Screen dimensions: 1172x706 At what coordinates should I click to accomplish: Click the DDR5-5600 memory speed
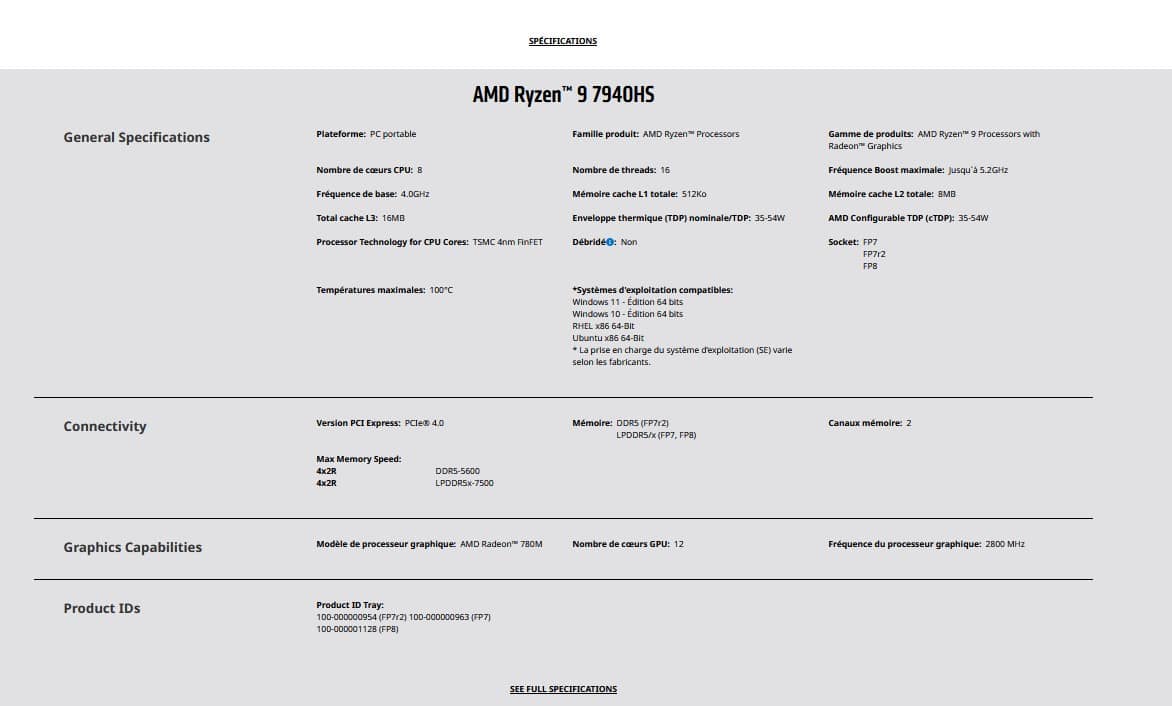click(457, 471)
